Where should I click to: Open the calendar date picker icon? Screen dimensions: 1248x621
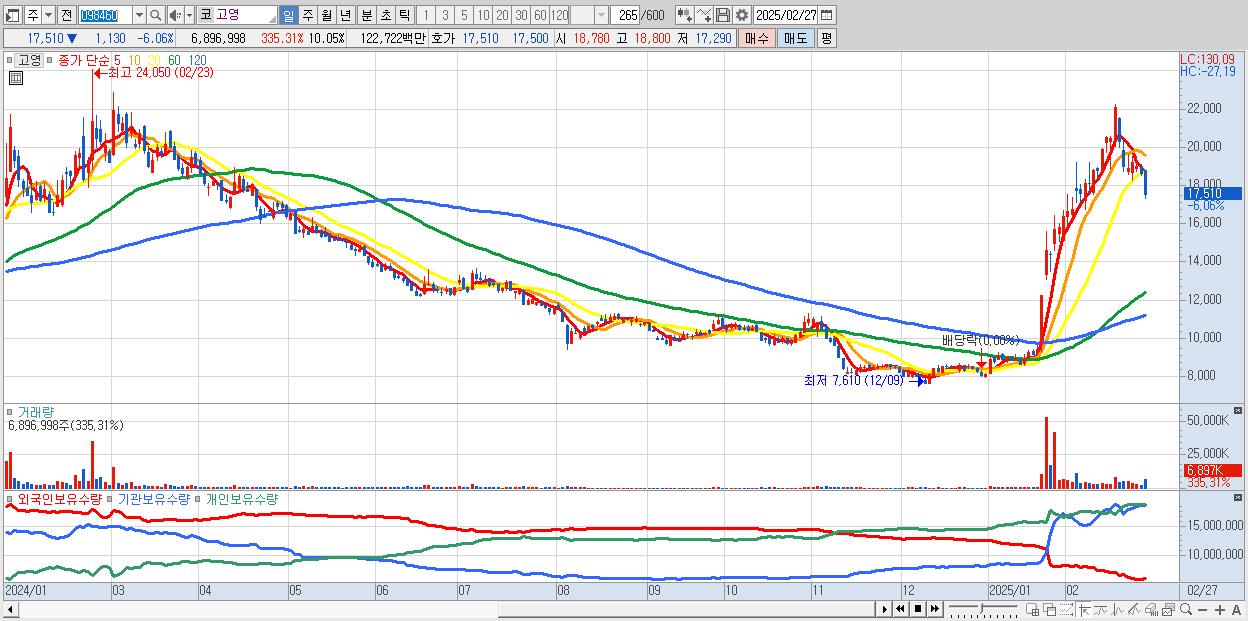(x=826, y=15)
